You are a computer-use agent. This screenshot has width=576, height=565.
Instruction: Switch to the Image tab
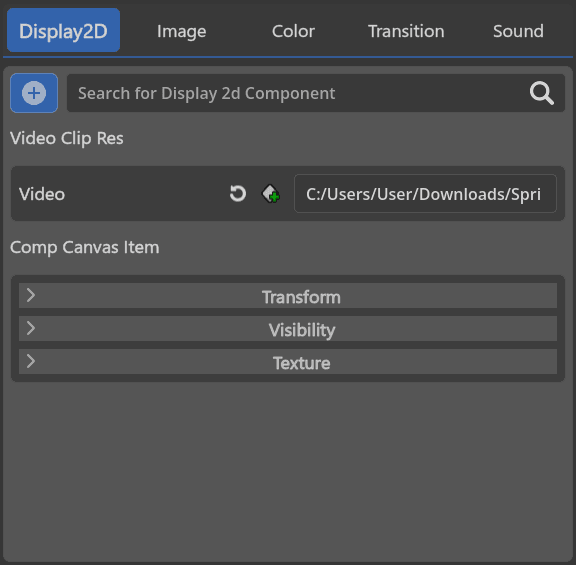point(181,31)
